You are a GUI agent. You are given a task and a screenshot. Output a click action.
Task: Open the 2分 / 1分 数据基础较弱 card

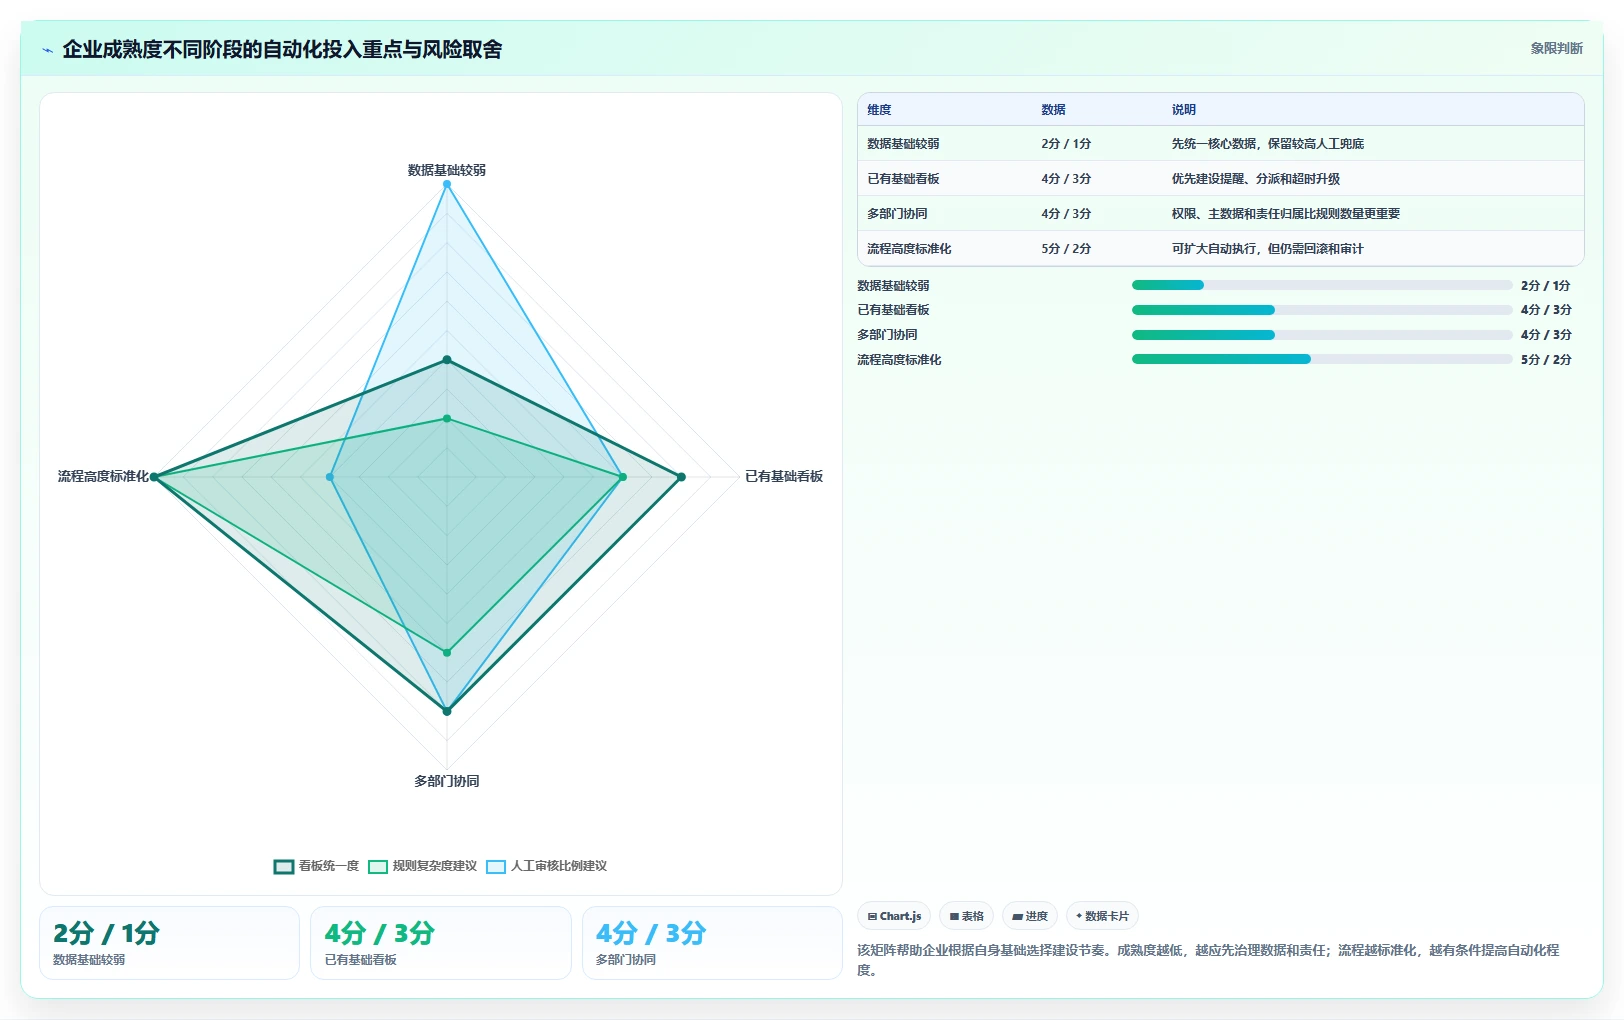169,943
